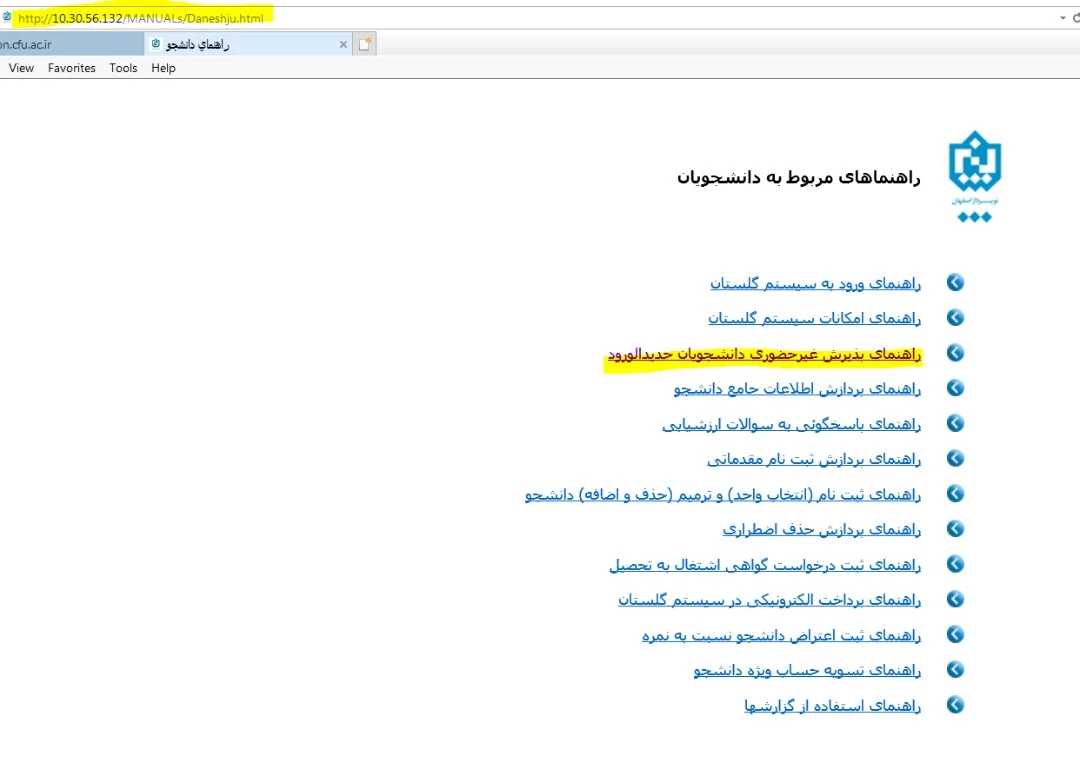Viewport: 1080px width, 776px height.
Task: Click arrow bullet beside راهنمای استفاده از گزارشها
Action: pos(955,705)
